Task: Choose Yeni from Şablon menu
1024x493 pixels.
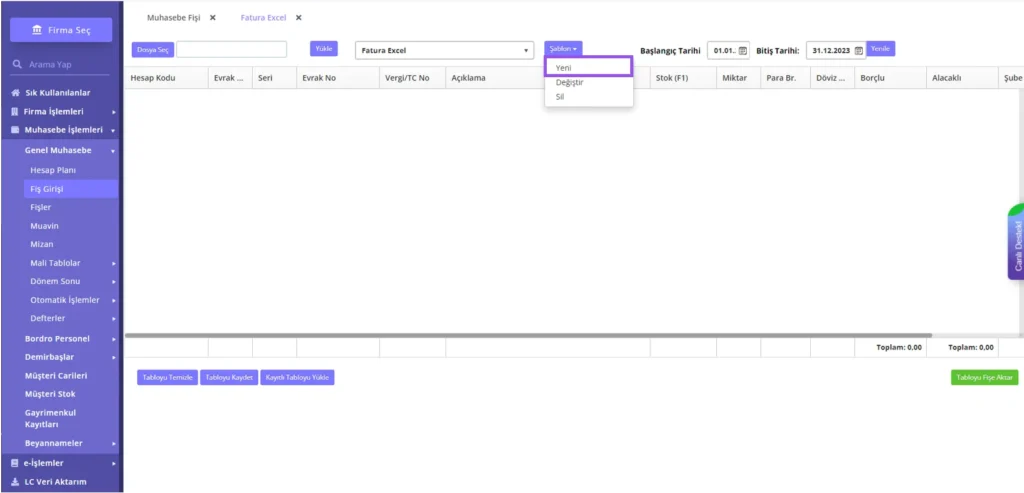Action: (589, 67)
